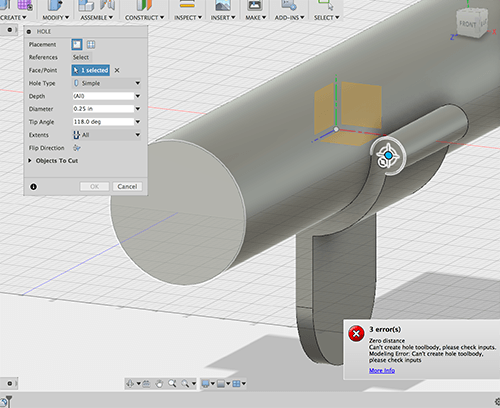This screenshot has height=408, width=500.
Task: Open the MAKE menu
Action: tap(255, 17)
